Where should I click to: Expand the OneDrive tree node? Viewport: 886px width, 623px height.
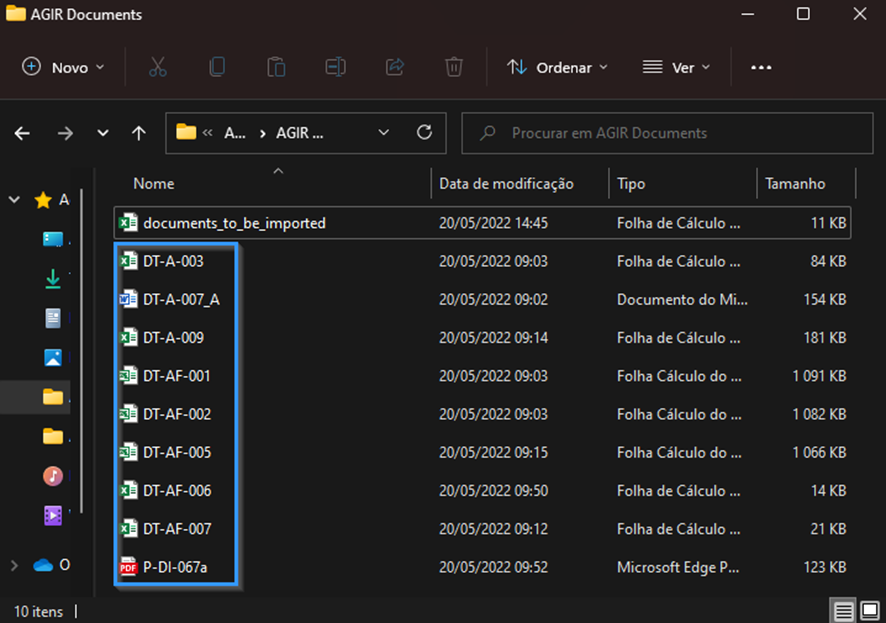coord(14,565)
